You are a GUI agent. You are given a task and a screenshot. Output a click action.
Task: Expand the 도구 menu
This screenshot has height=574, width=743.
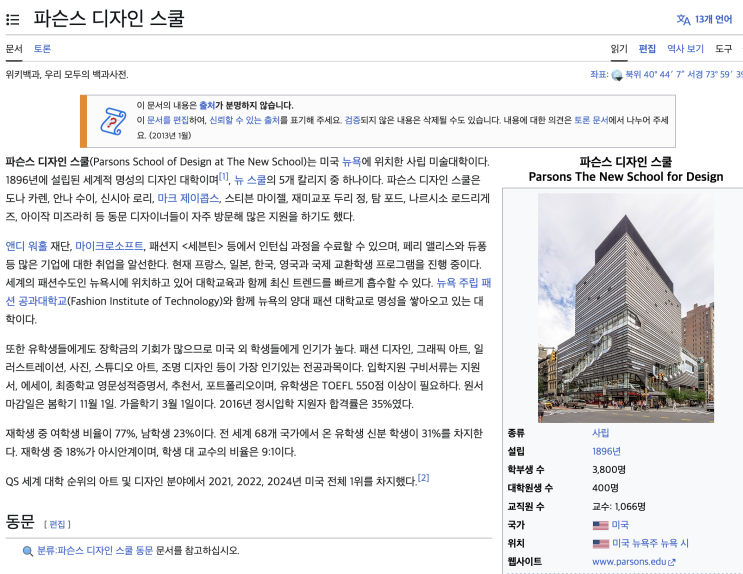724,49
